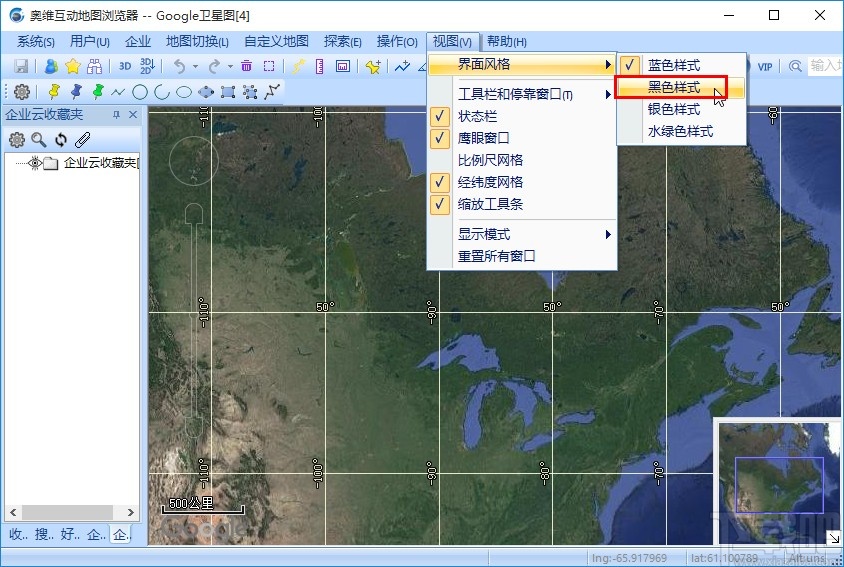Image resolution: width=844 pixels, height=567 pixels.
Task: Choose 银色样式 silver style
Action: pyautogui.click(x=681, y=109)
